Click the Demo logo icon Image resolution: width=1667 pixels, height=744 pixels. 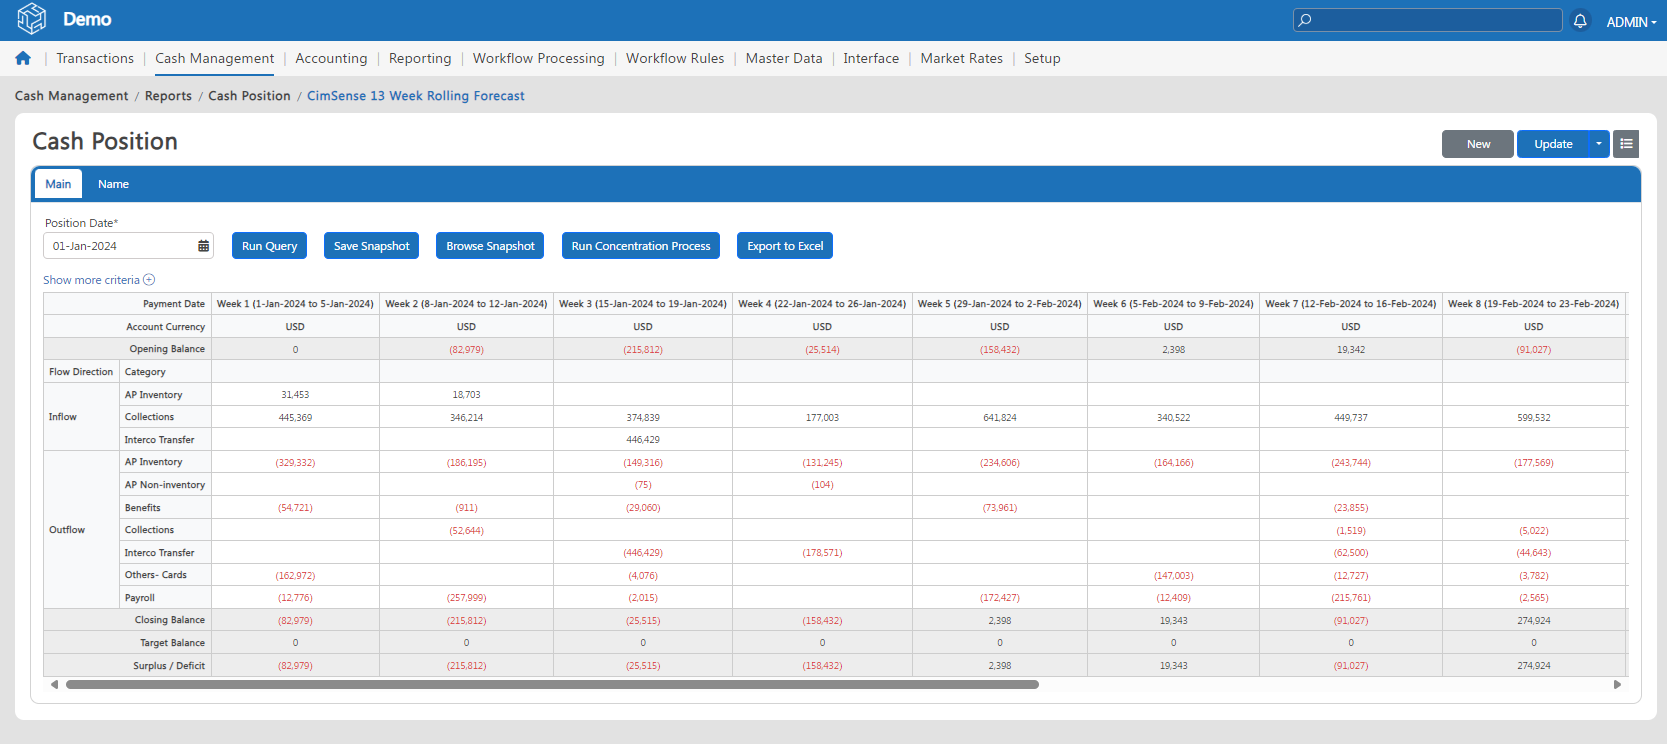[x=32, y=19]
